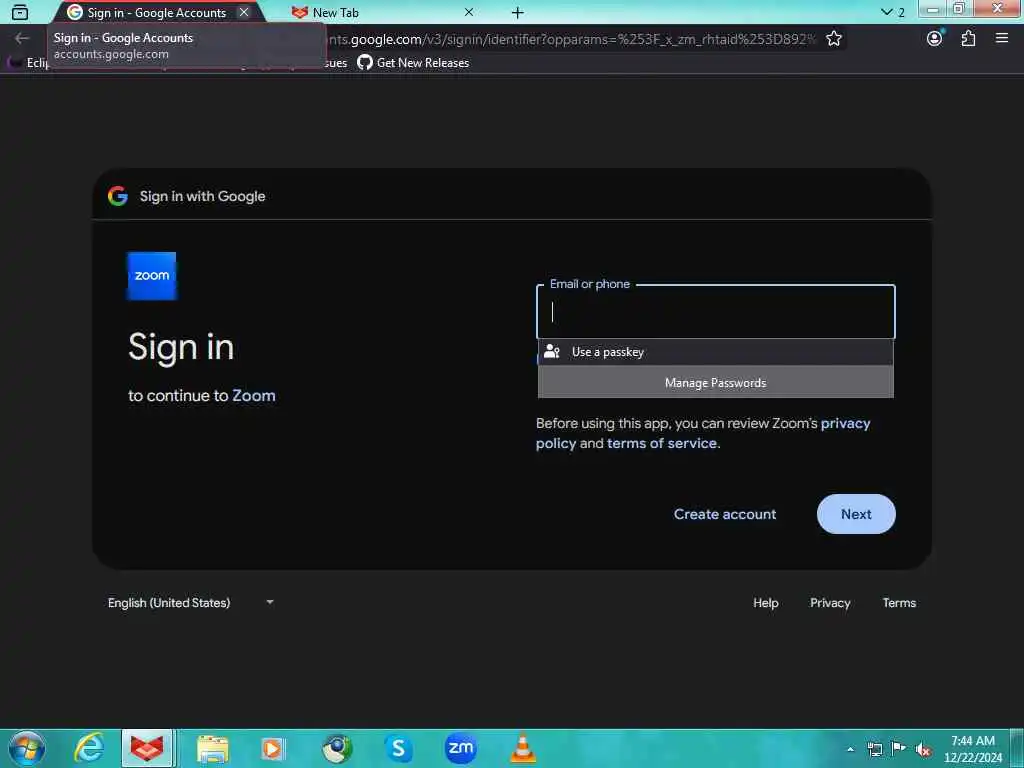1024x768 pixels.
Task: Open Manage Passwords from the autofill dropdown
Action: [x=715, y=383]
